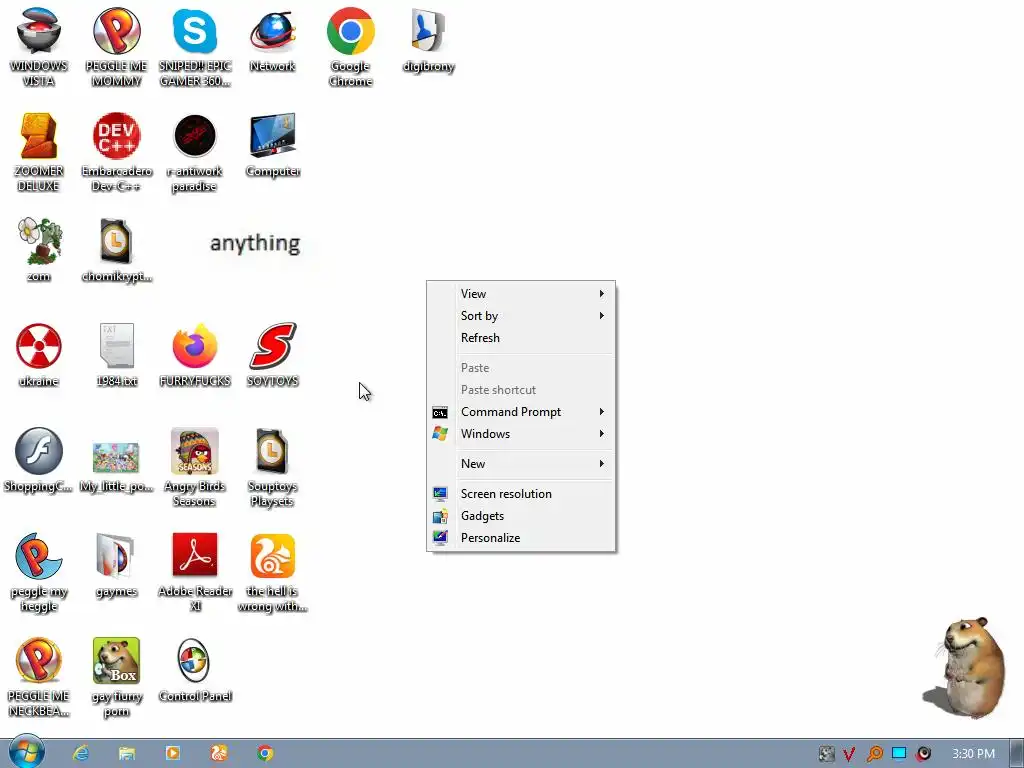Click the arrow next to Sort by
The height and width of the screenshot is (768, 1024).
click(601, 316)
